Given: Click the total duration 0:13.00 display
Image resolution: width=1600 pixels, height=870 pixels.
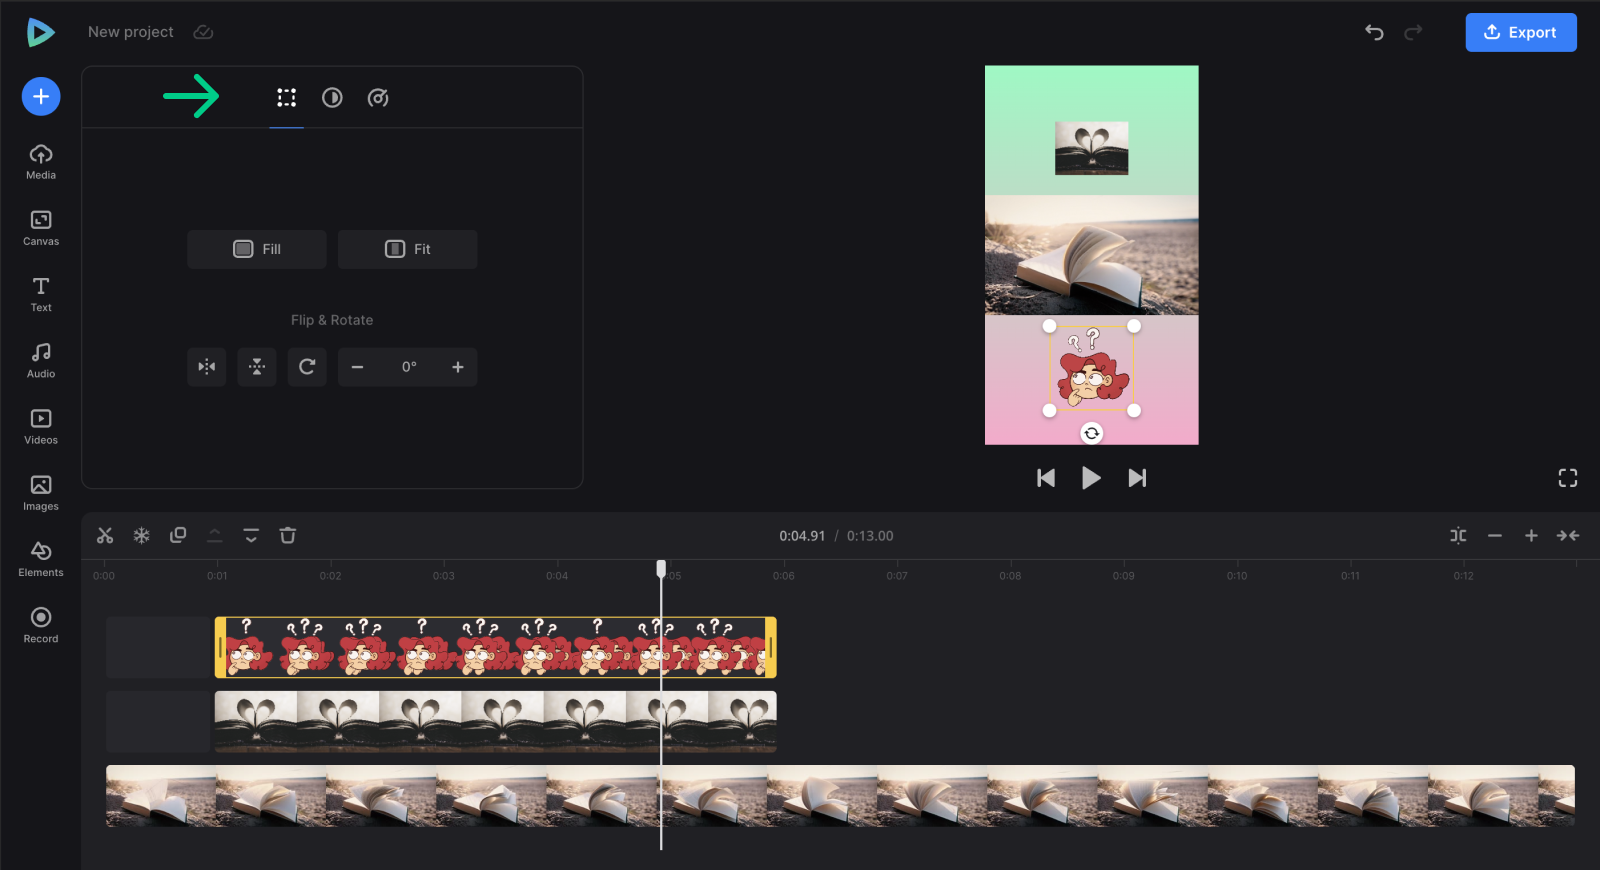Looking at the screenshot, I should pos(870,536).
